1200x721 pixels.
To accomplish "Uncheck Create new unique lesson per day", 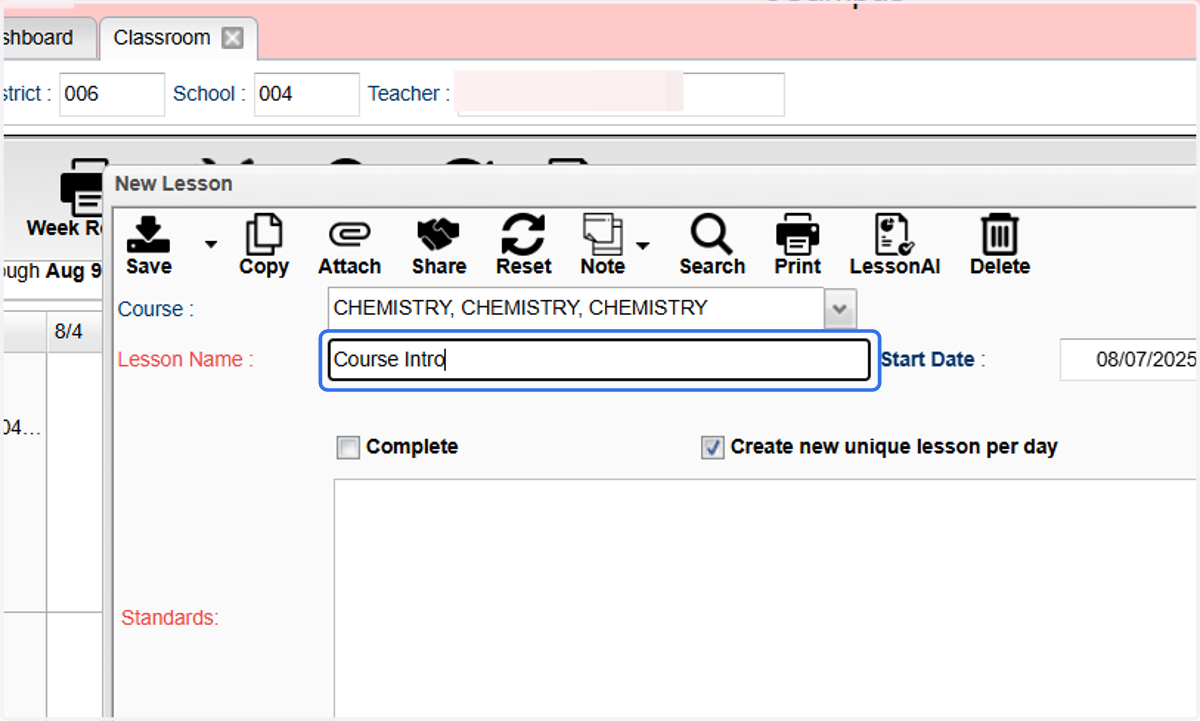I will [x=712, y=448].
